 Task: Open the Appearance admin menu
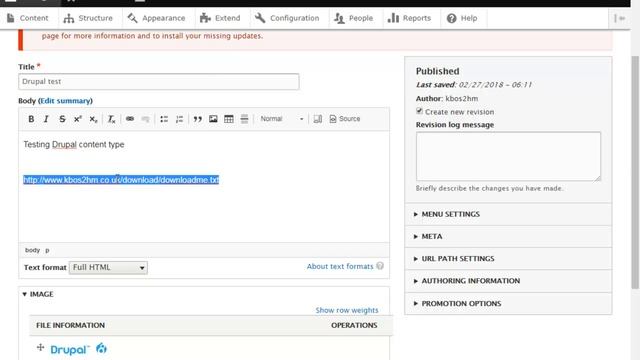[156, 18]
